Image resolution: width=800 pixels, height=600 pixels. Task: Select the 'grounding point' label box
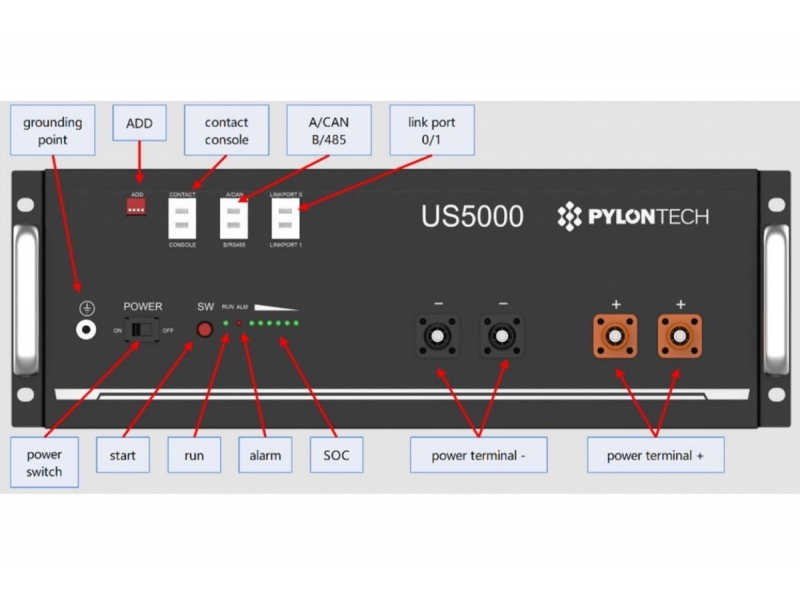[53, 131]
